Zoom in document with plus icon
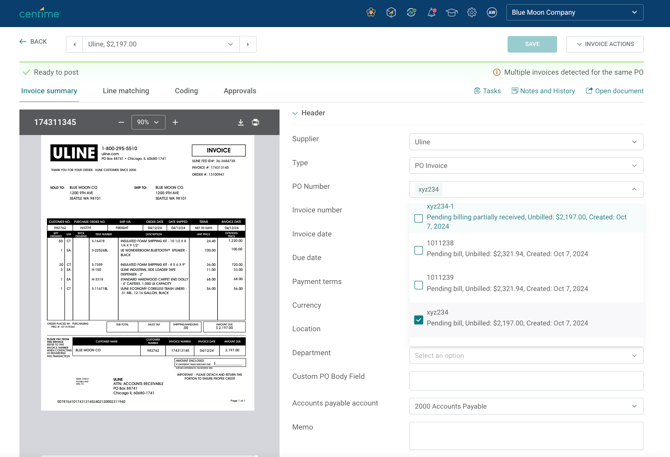The width and height of the screenshot is (670, 457). [175, 123]
